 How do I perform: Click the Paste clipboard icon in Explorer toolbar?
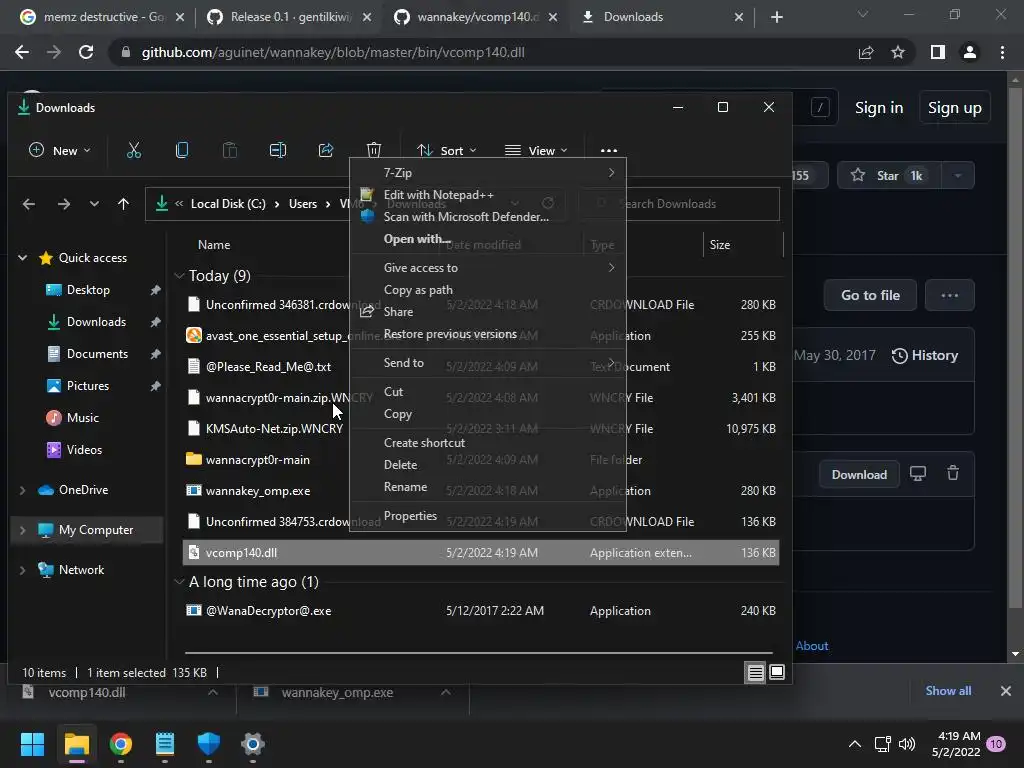click(x=230, y=150)
